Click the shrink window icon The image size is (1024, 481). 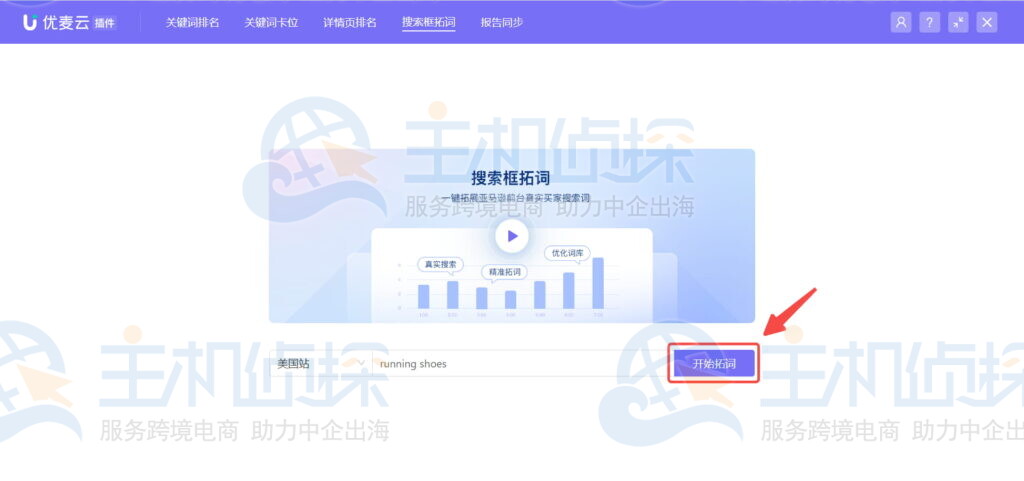click(x=958, y=23)
